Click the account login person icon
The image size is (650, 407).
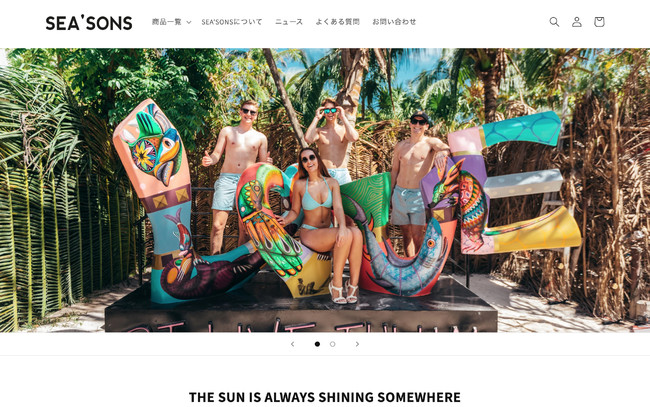point(577,22)
